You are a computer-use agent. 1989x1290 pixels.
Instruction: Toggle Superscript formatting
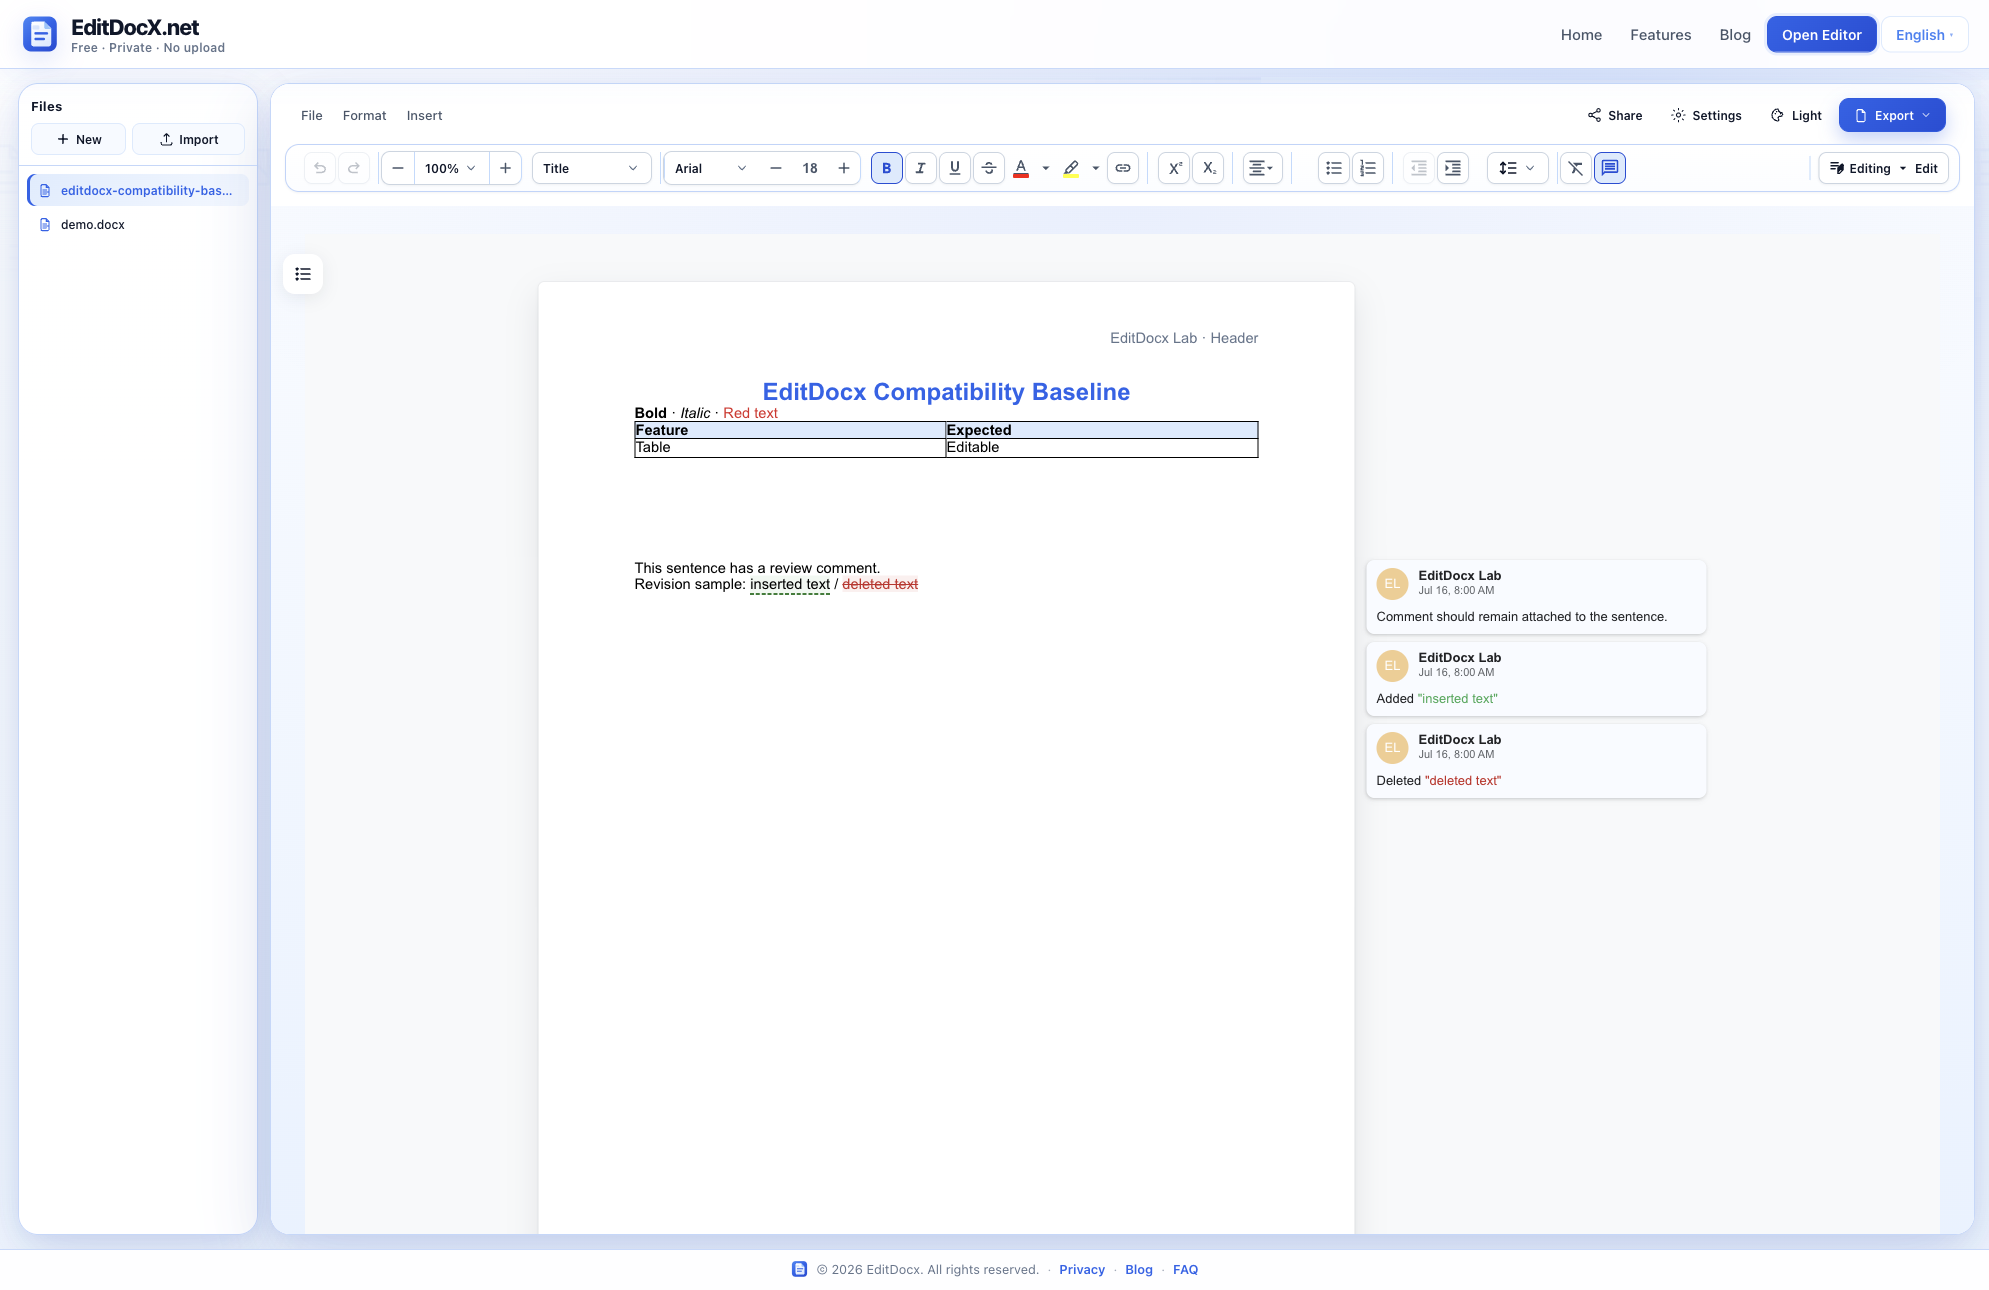click(1175, 168)
